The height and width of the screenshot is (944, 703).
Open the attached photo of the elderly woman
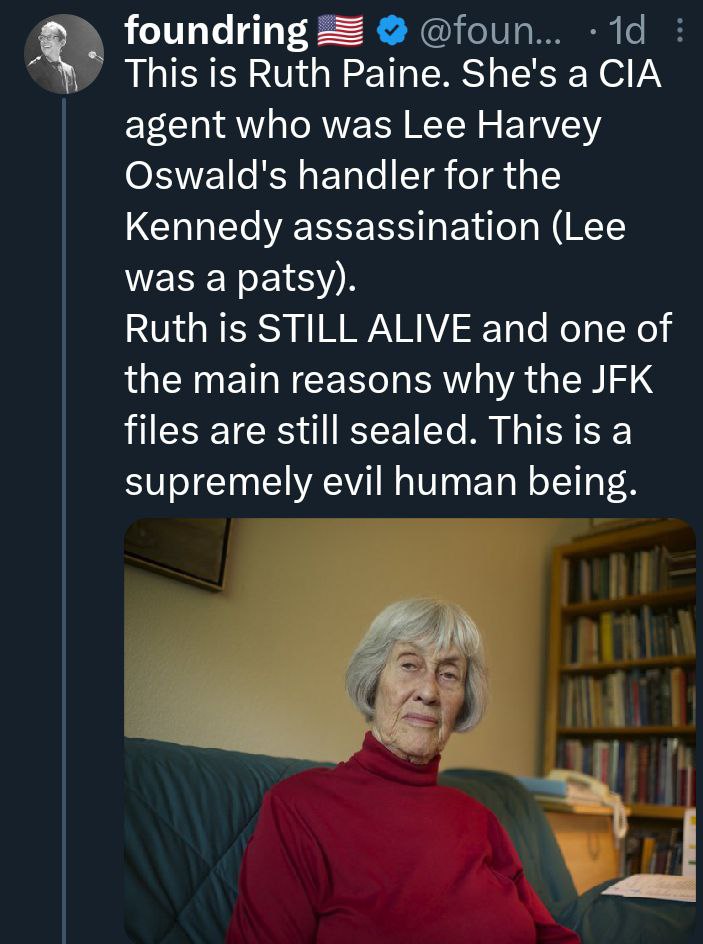tap(409, 730)
